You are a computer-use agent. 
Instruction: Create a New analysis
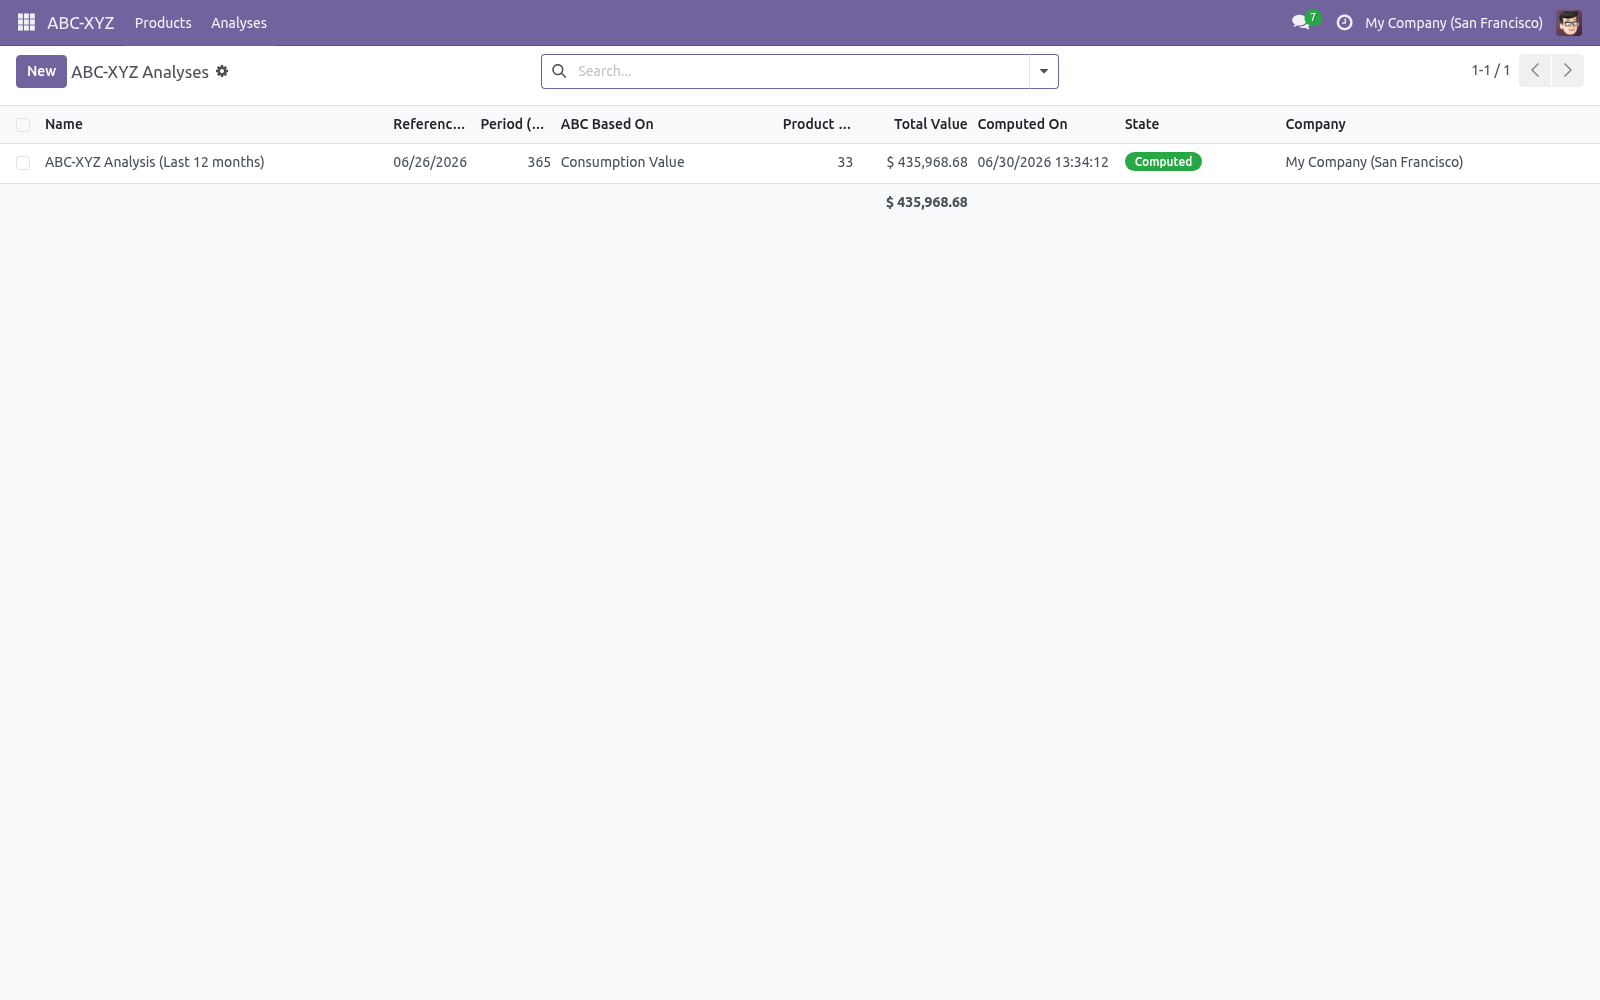pos(41,71)
